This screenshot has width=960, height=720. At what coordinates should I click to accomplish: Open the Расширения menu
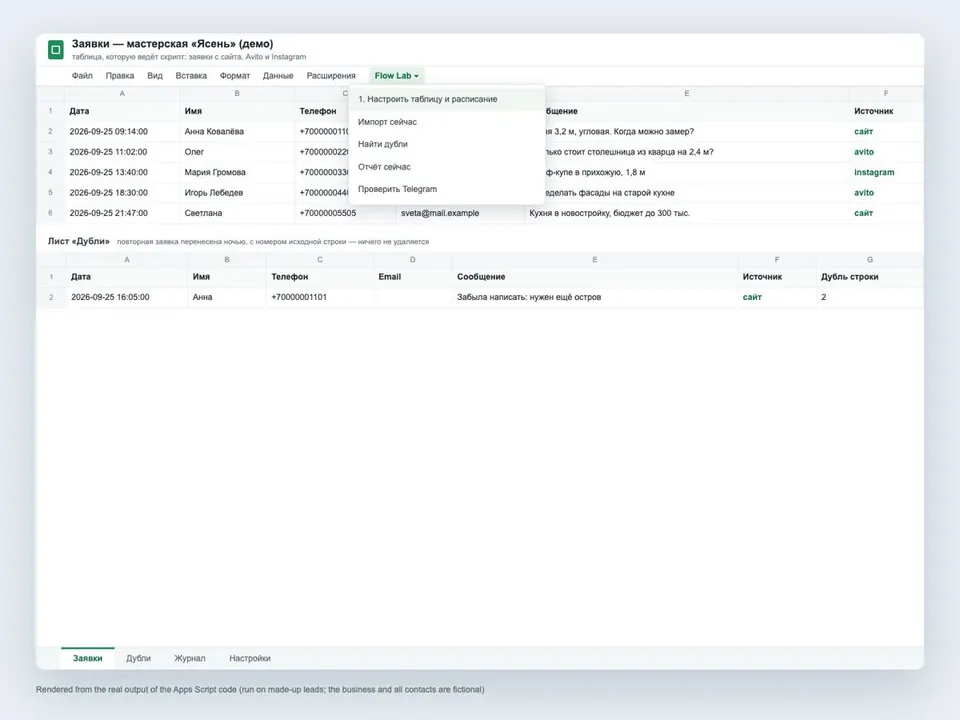(x=331, y=76)
